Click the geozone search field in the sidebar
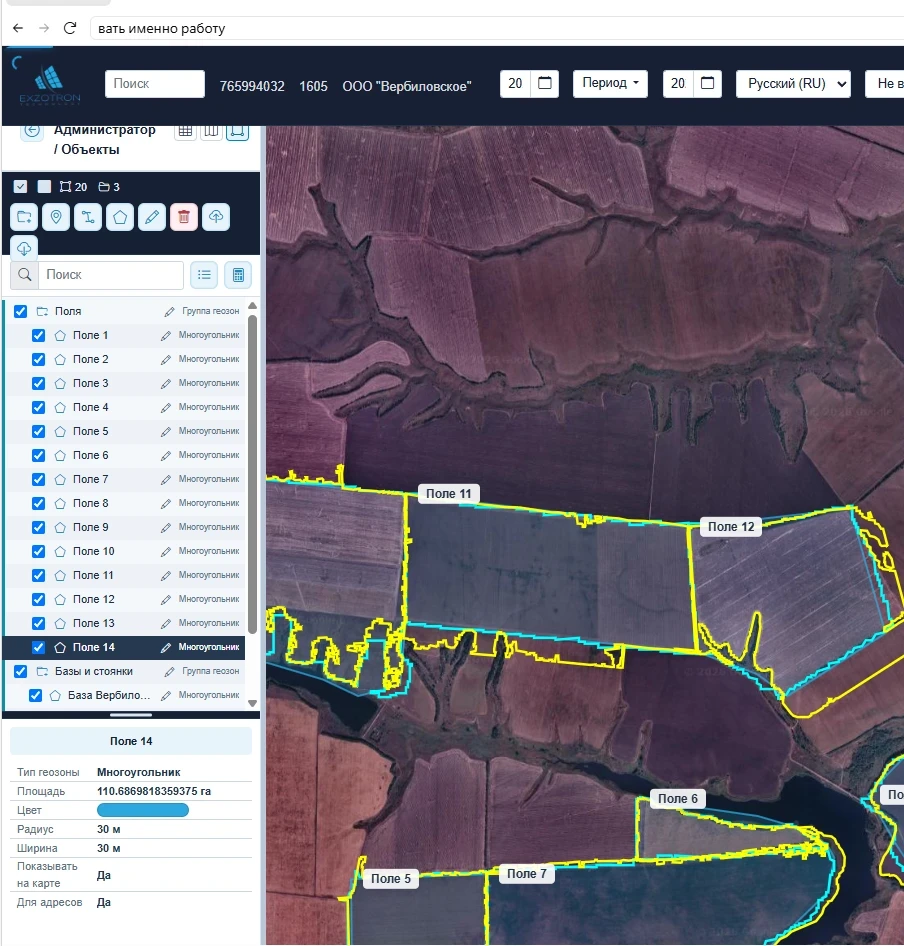Viewport: 904px width, 946px height. click(x=111, y=275)
